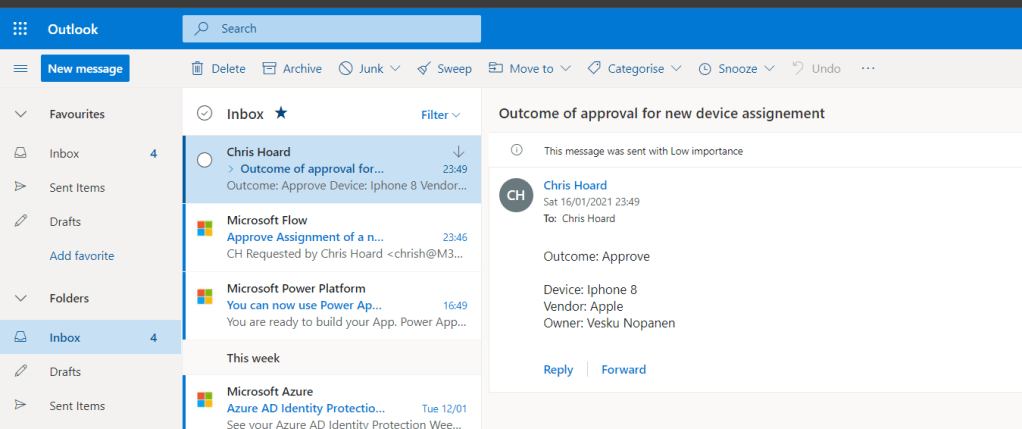Screen dimensions: 1022x429
Task: Click into the Search box
Action: [x=340, y=29]
